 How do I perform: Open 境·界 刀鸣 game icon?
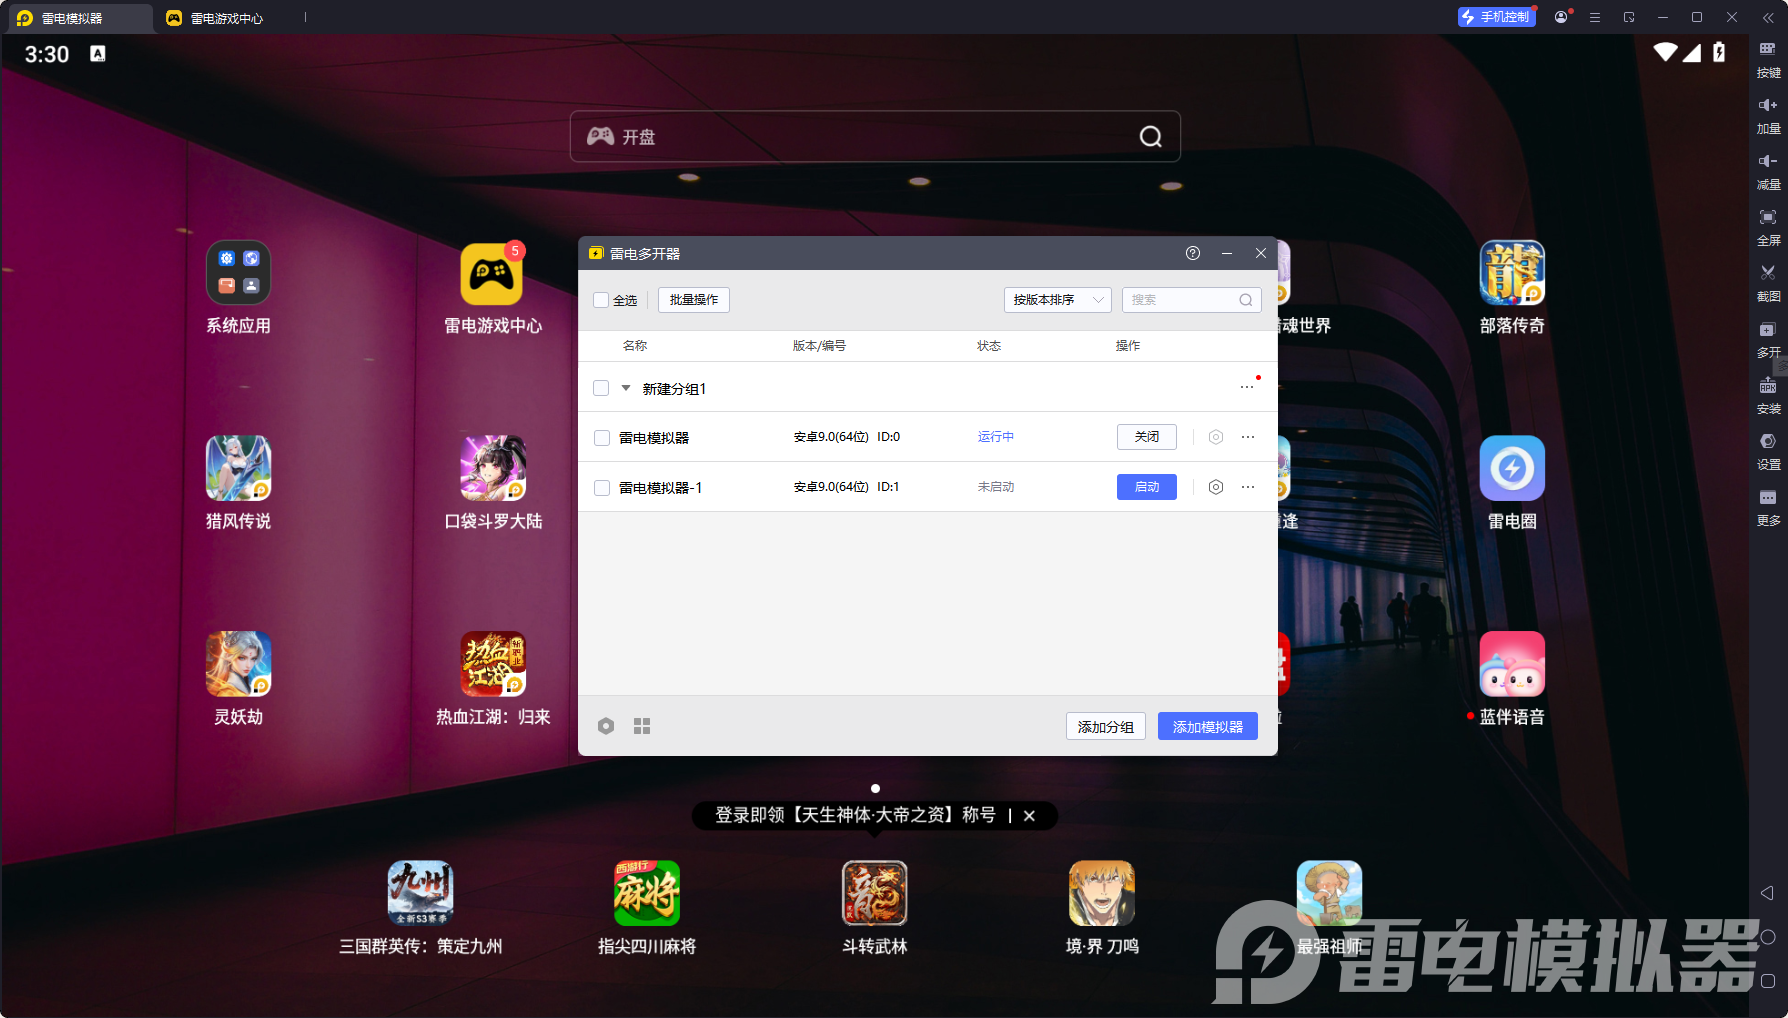(x=1102, y=893)
